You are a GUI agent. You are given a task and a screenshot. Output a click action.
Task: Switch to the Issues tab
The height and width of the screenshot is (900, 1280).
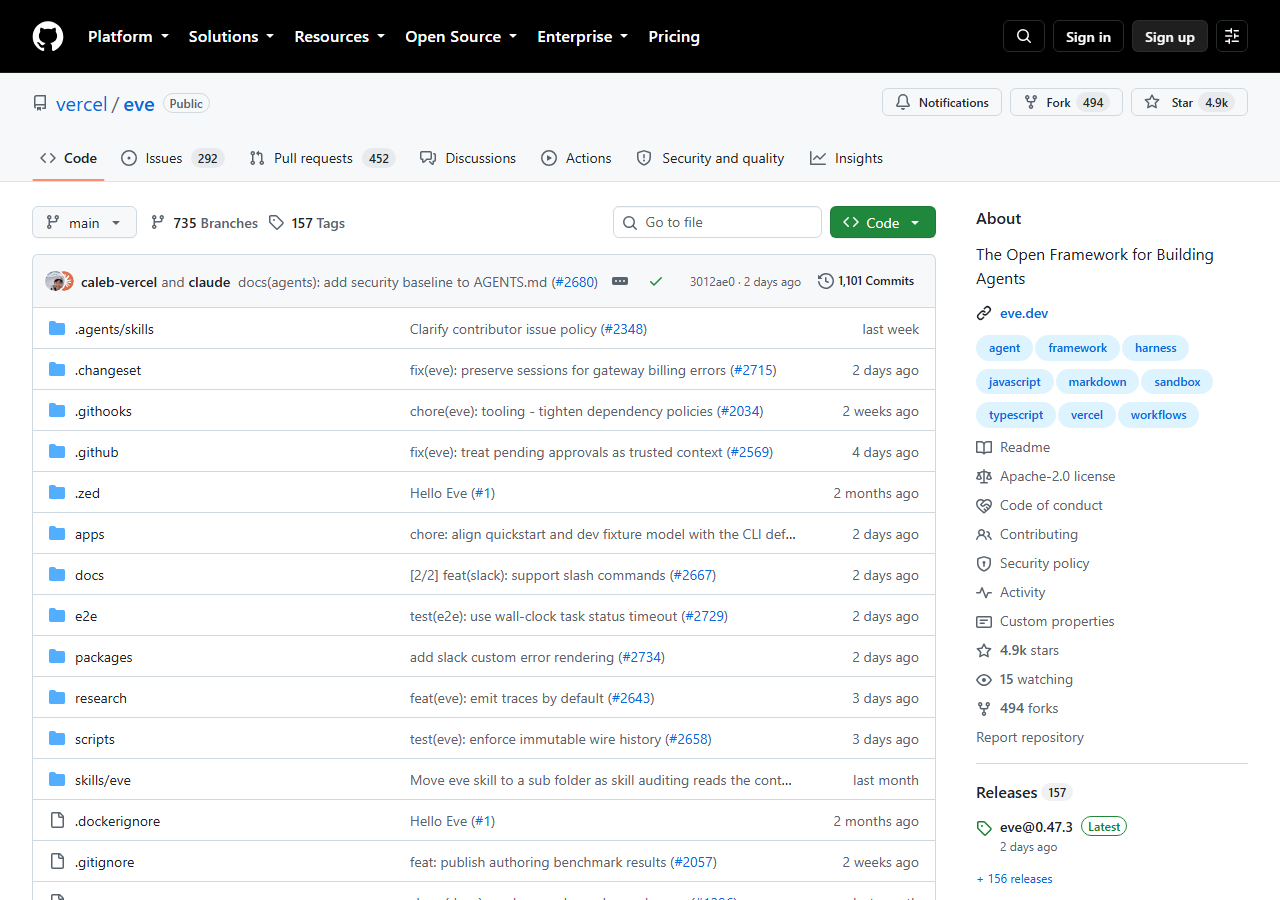[172, 158]
